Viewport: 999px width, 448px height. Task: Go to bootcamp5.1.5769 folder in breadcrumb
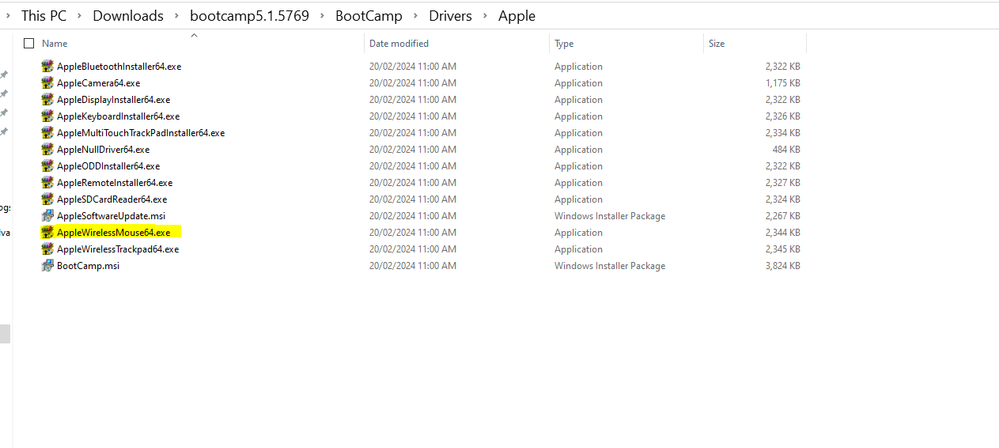pyautogui.click(x=250, y=16)
